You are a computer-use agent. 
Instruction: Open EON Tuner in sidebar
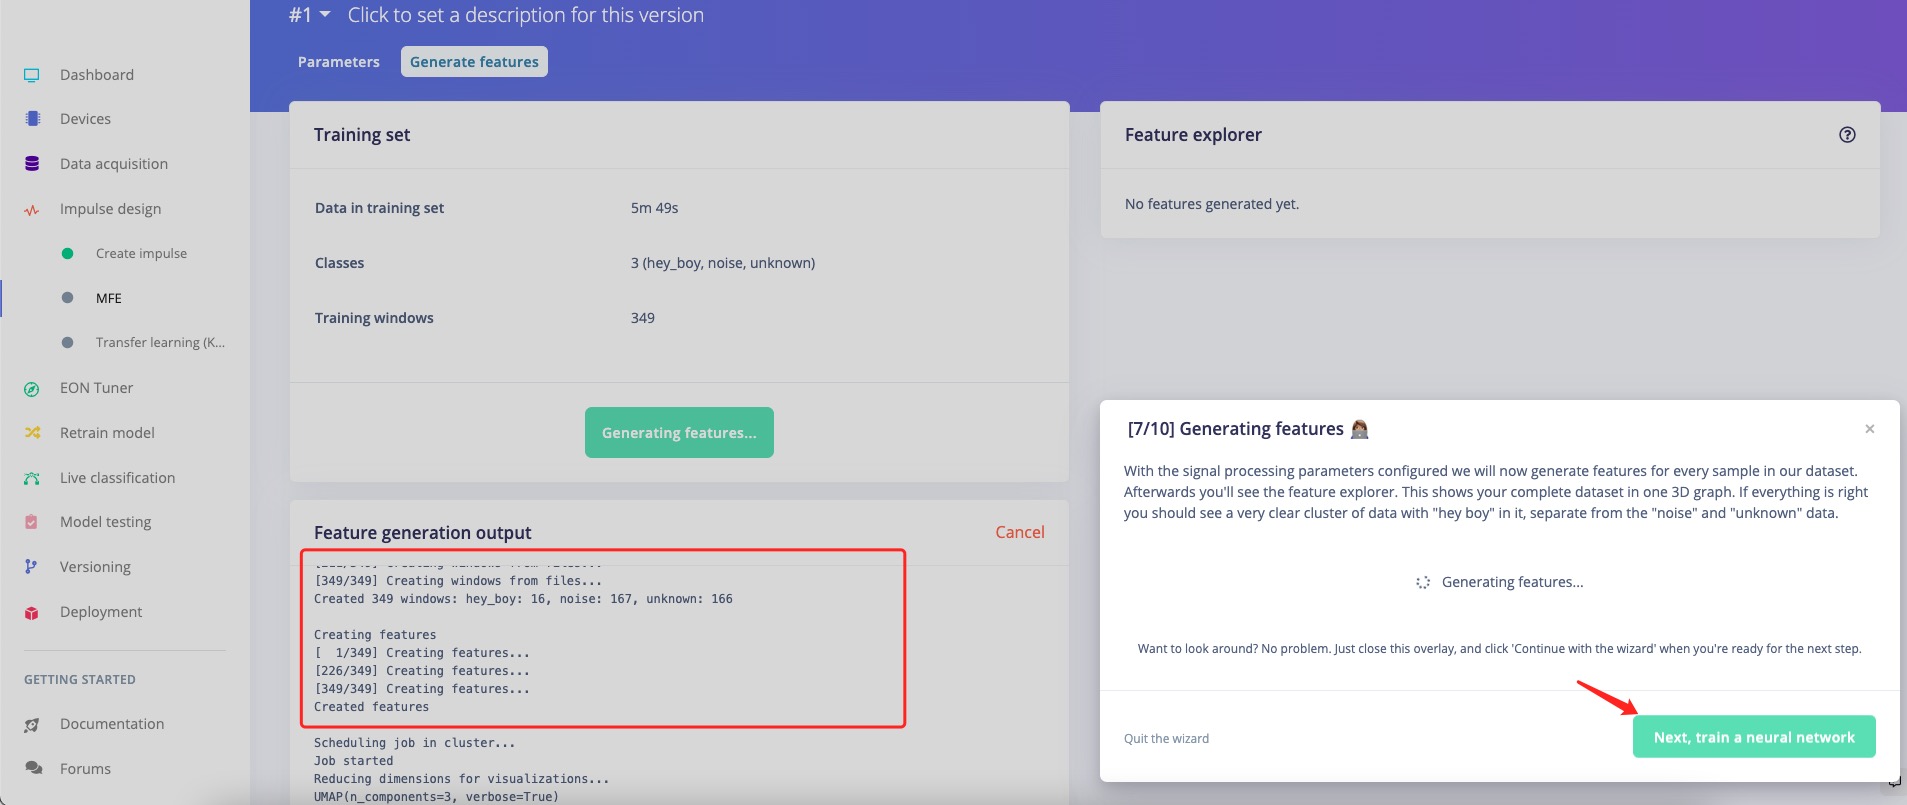pyautogui.click(x=96, y=388)
